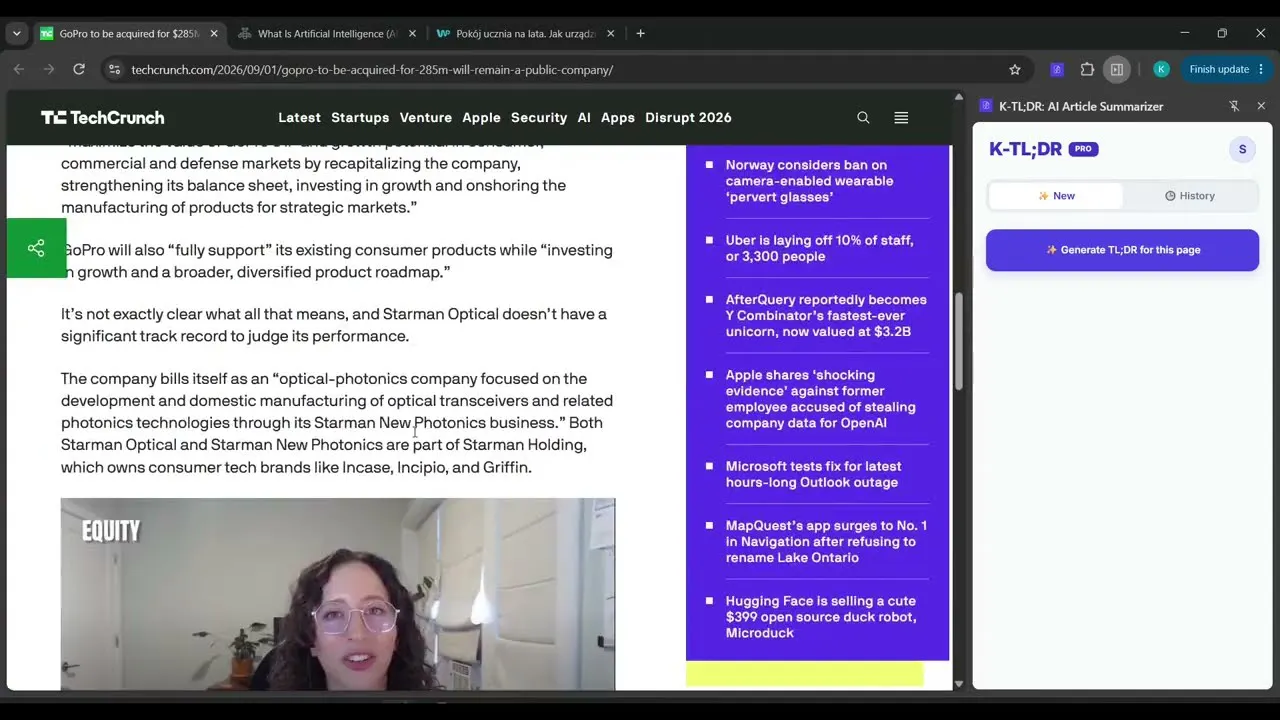
Task: Close the K-TL;DR side panel
Action: point(1261,106)
